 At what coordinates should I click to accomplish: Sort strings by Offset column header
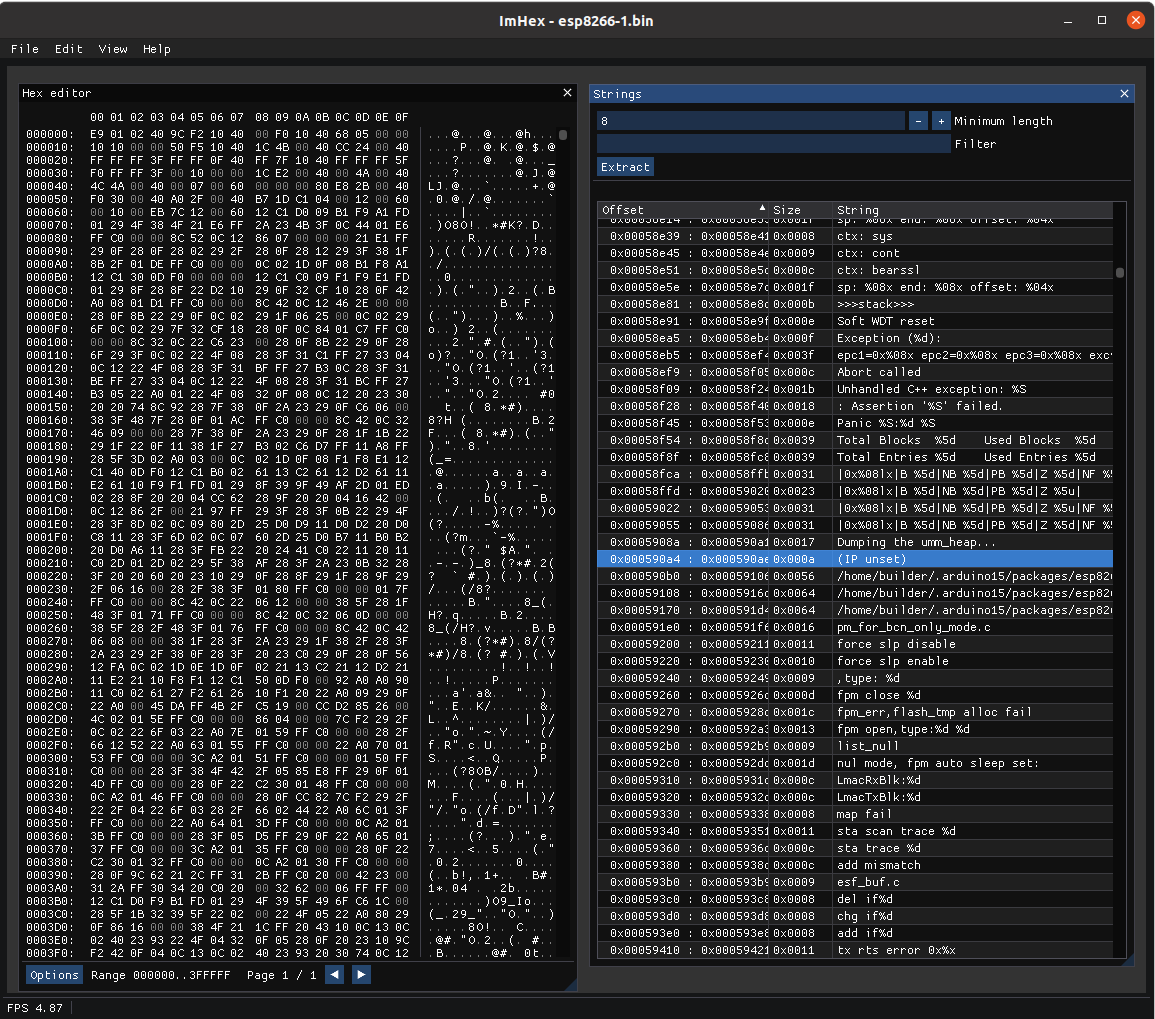[623, 210]
